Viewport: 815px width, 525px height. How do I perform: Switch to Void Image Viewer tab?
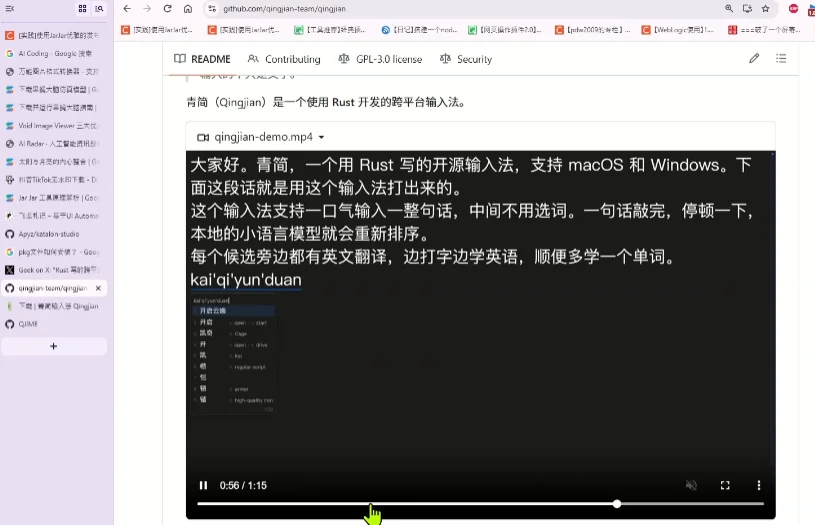click(x=54, y=126)
